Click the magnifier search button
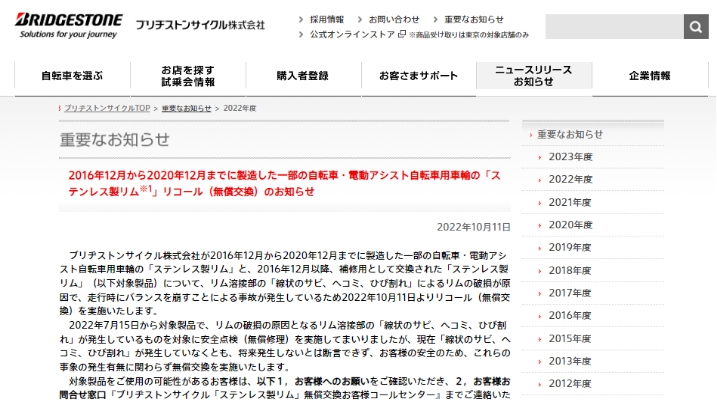The image size is (717, 400). point(696,27)
